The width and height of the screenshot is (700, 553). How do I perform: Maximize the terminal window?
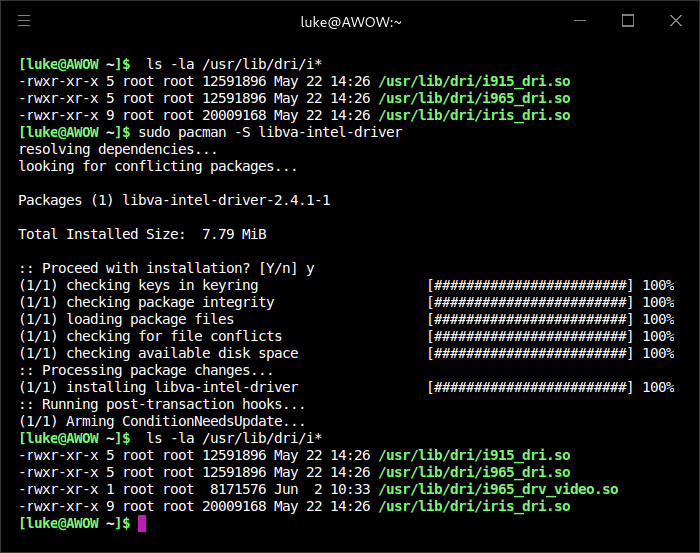point(628,21)
